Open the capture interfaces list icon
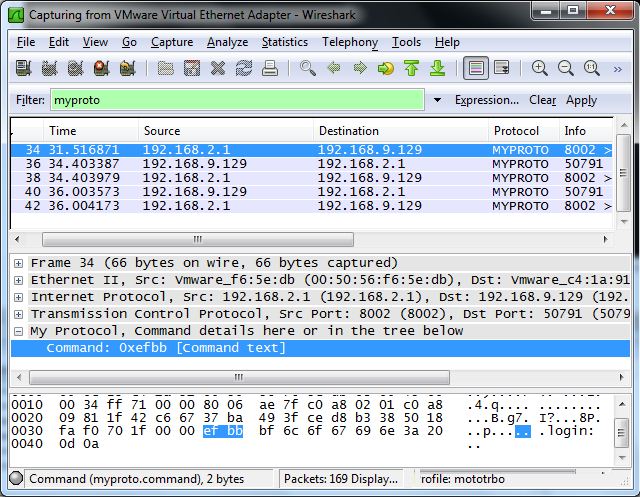This screenshot has width=640, height=497. pyautogui.click(x=23, y=68)
